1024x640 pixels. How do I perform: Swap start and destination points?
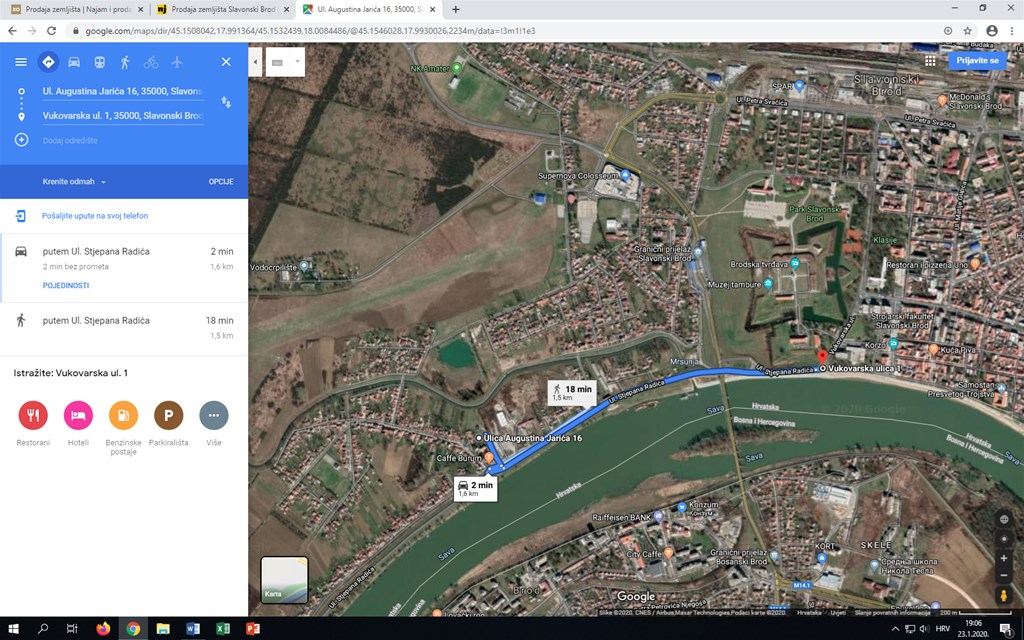[226, 102]
